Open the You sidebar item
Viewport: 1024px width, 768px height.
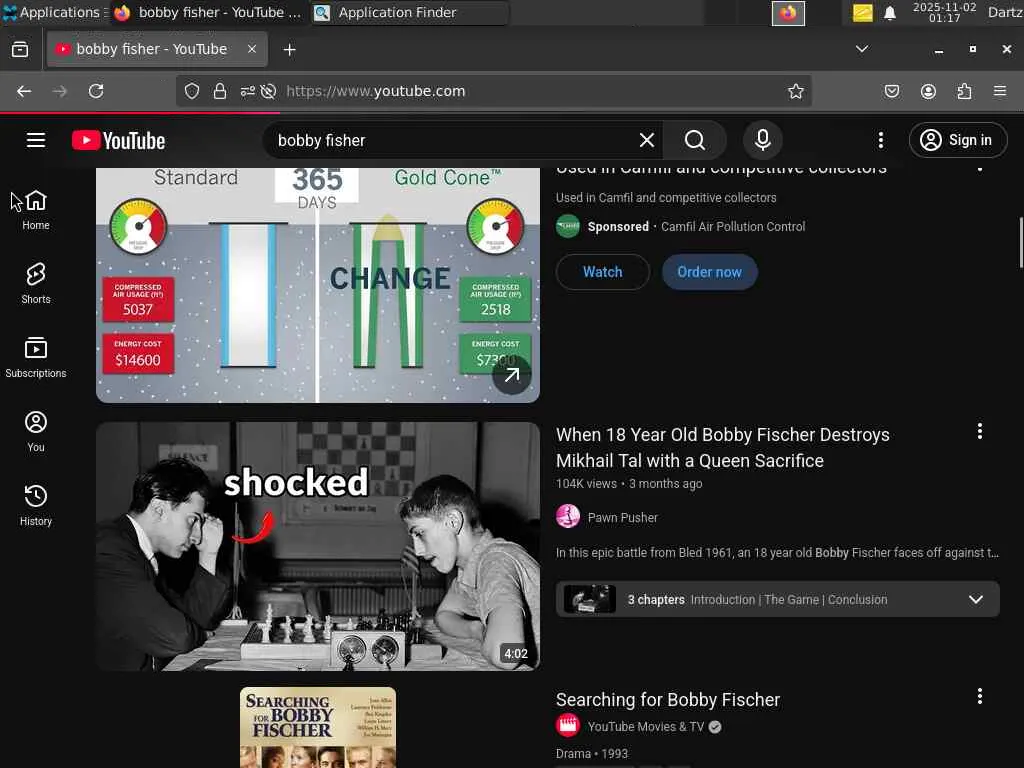[x=36, y=432]
